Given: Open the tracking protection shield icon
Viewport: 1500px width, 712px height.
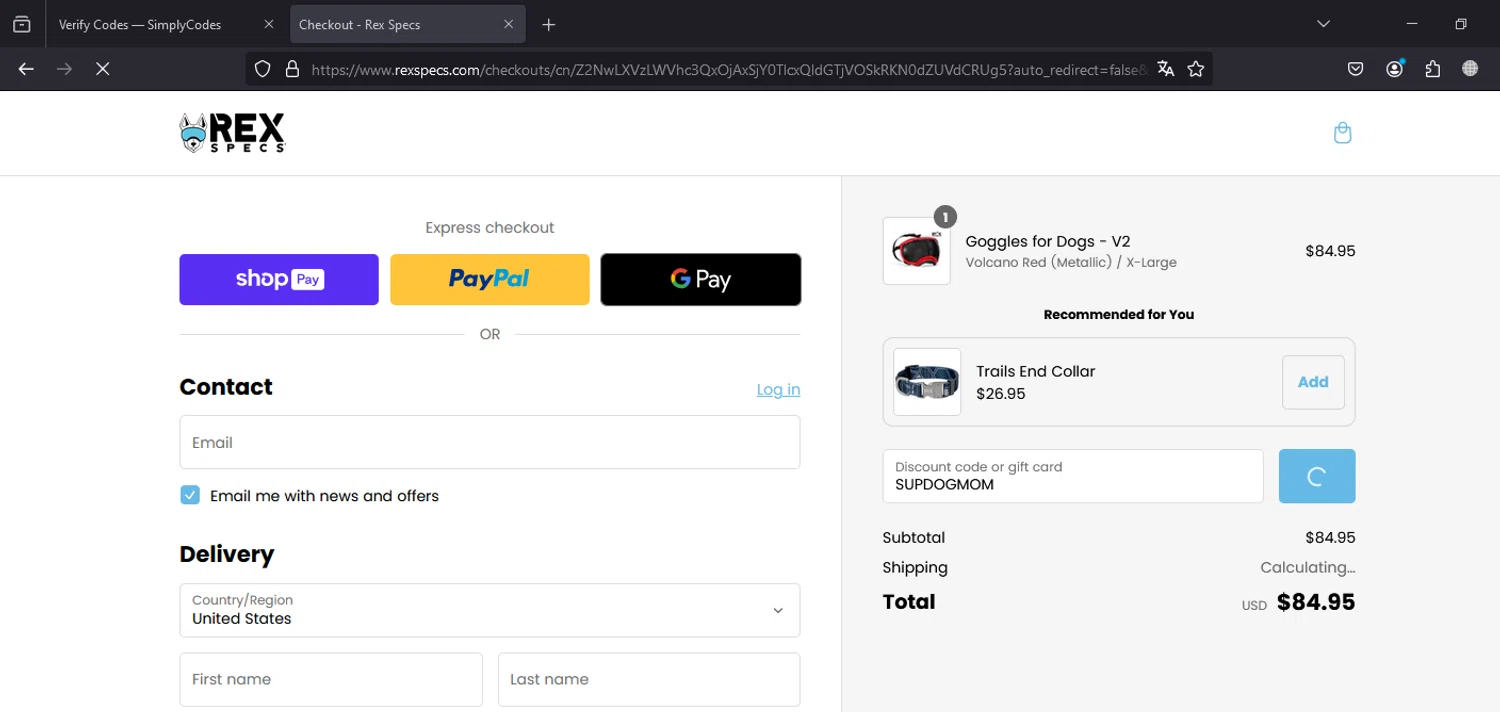Looking at the screenshot, I should 262,69.
